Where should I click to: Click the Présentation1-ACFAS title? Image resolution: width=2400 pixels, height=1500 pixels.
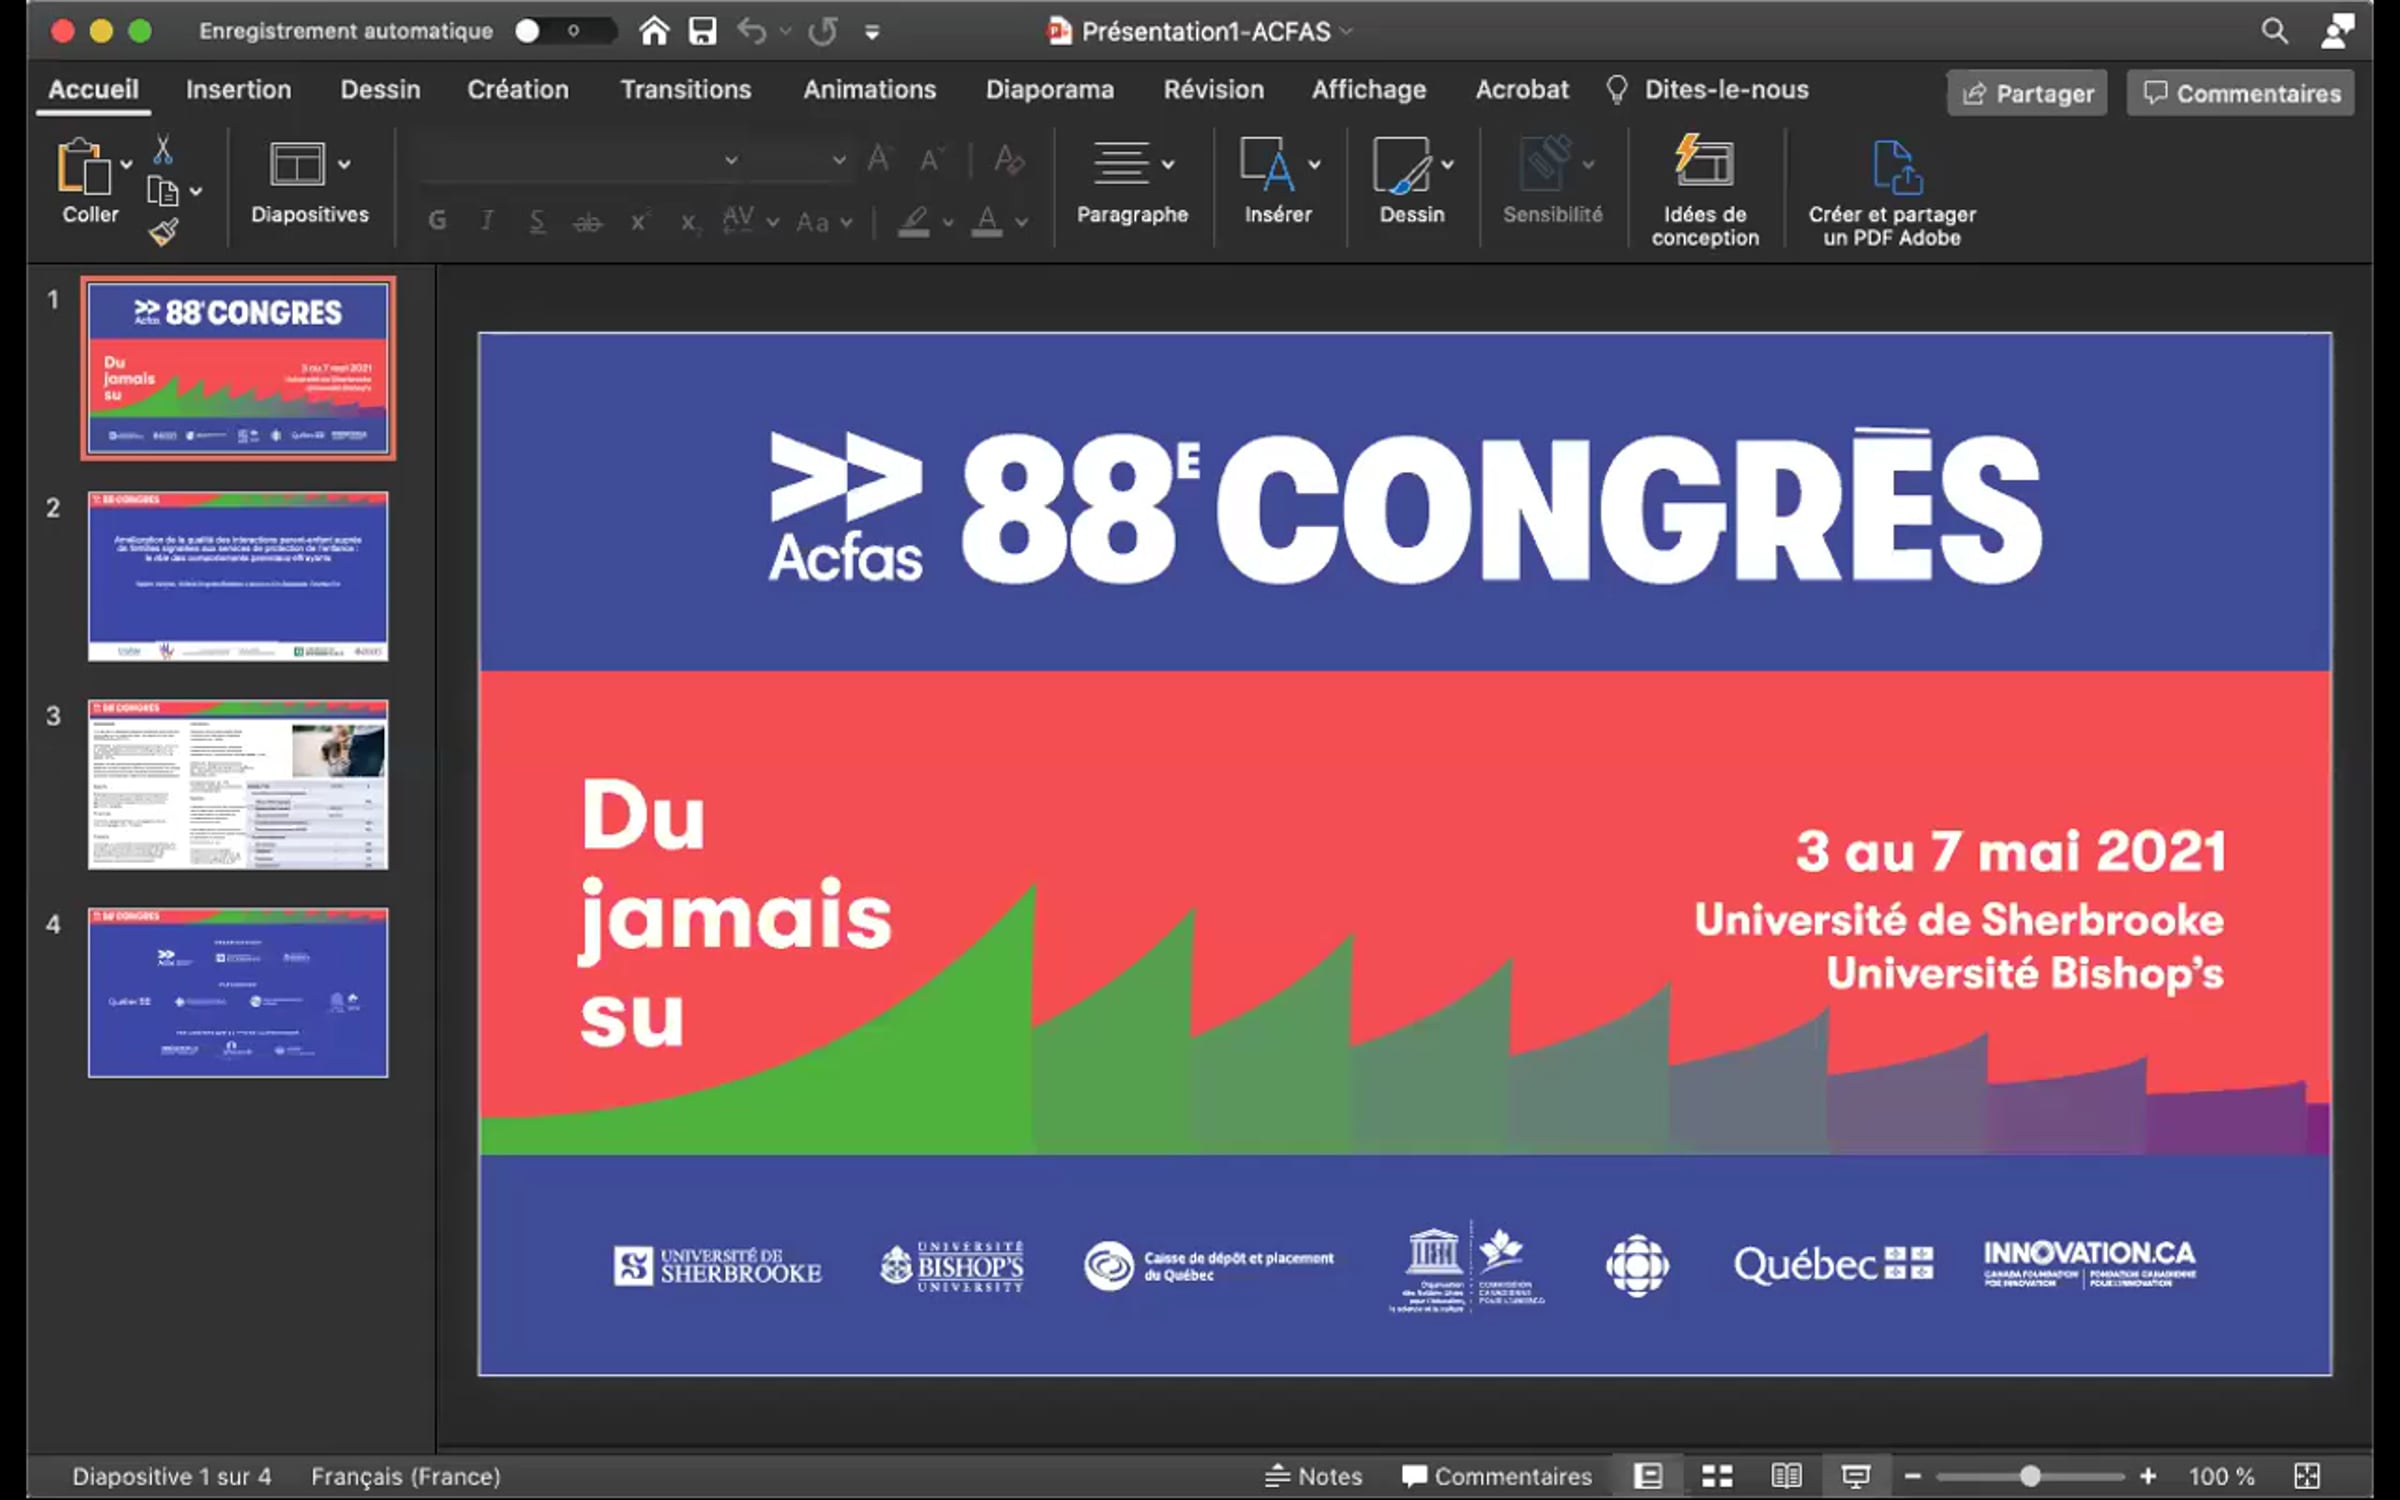(1206, 31)
